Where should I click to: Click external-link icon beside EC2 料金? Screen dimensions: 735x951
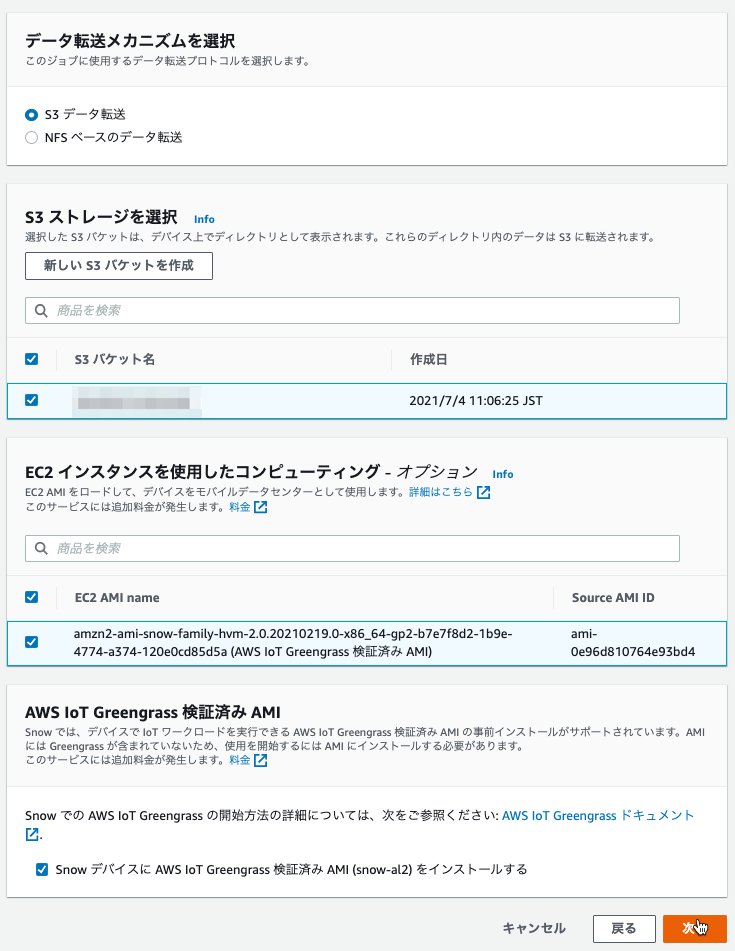(261, 507)
